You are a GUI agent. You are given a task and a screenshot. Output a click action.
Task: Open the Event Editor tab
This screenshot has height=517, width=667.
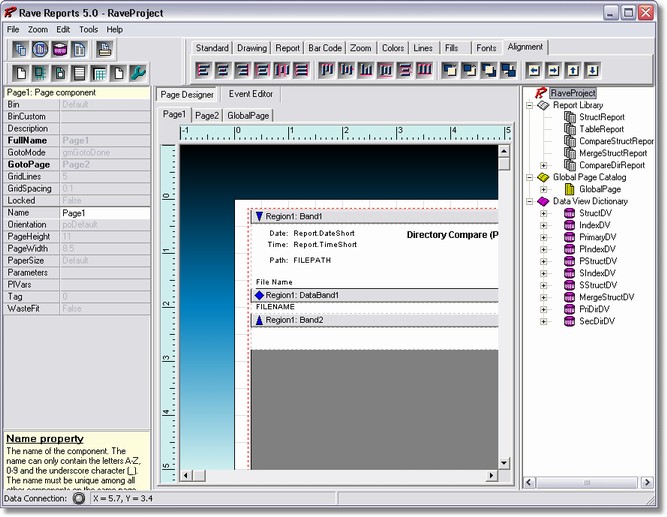251,94
